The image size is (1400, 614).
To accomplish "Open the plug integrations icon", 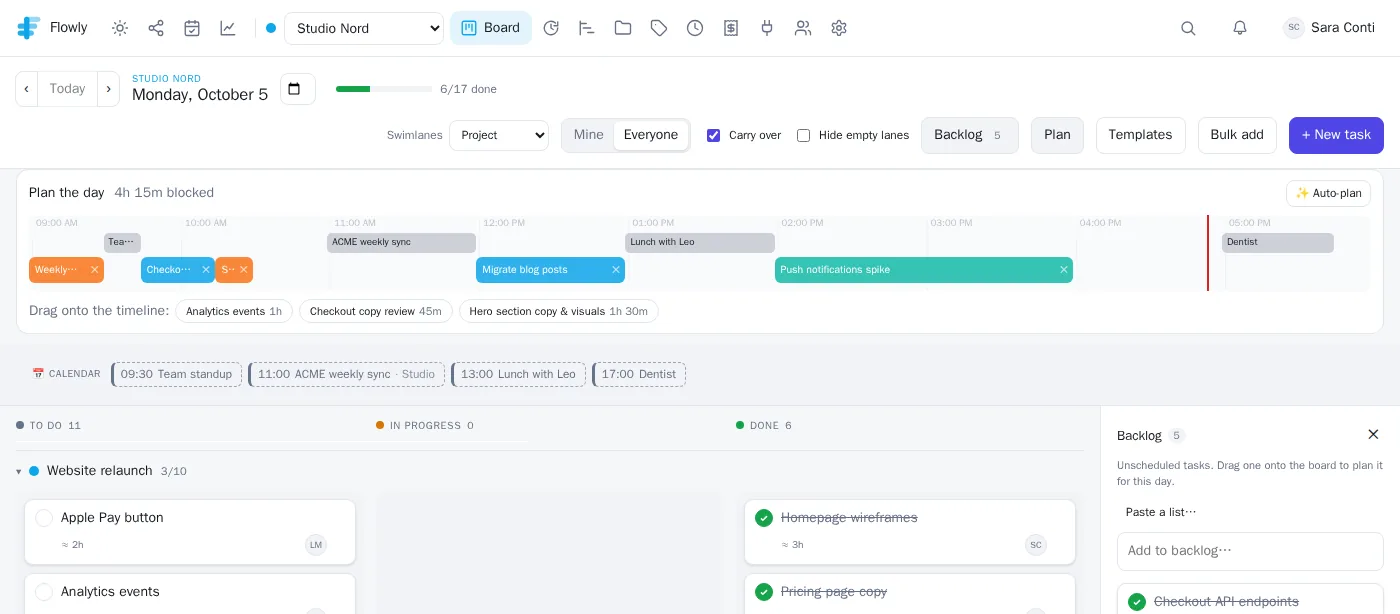I will pos(767,28).
